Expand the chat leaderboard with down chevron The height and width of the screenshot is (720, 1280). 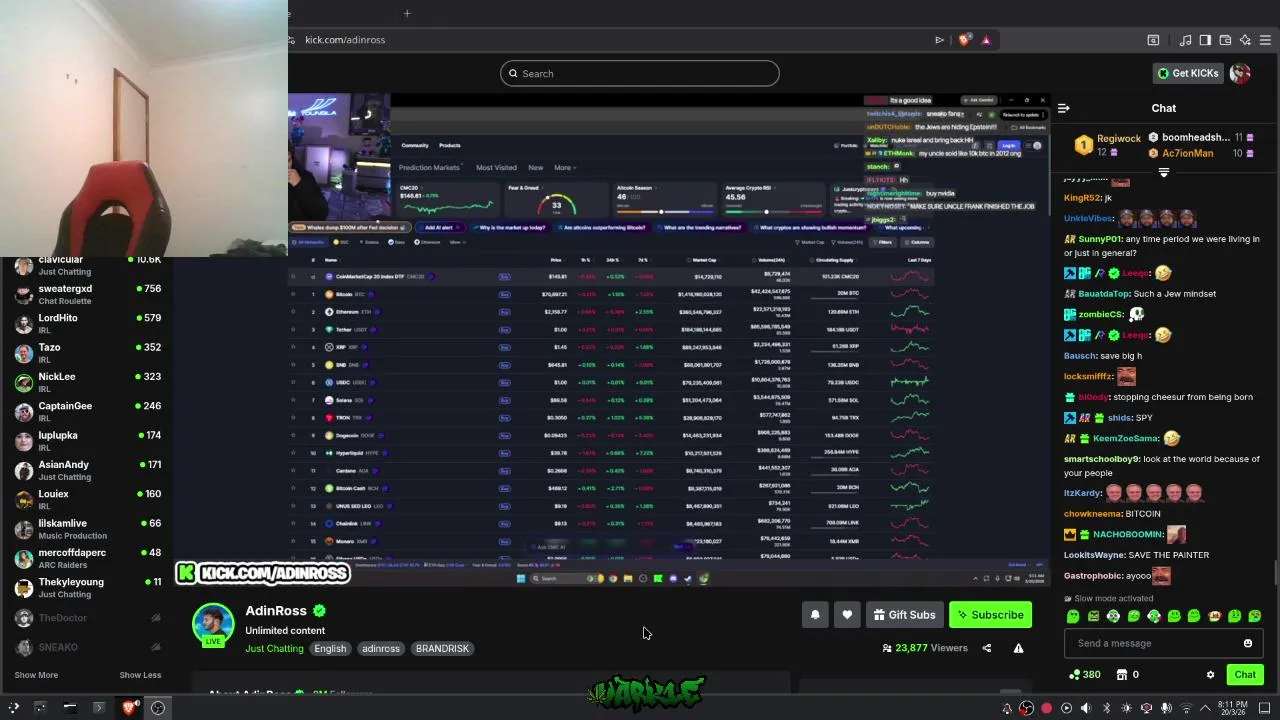(1163, 172)
